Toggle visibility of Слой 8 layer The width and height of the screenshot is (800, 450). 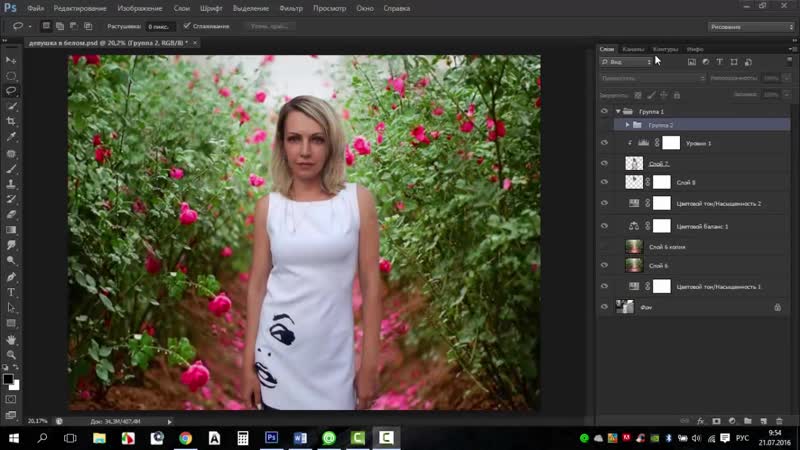pyautogui.click(x=604, y=182)
